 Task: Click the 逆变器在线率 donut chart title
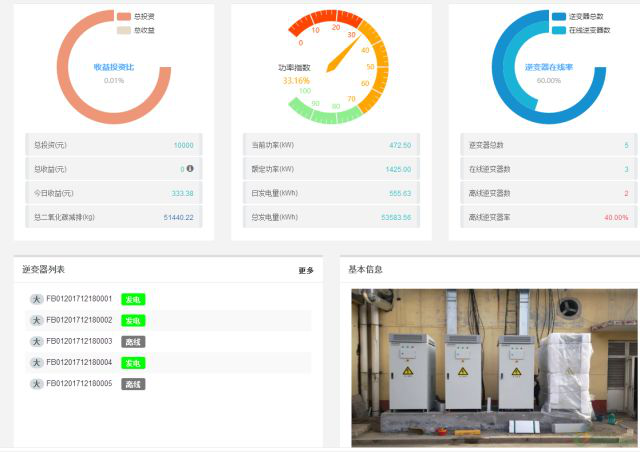pos(549,67)
